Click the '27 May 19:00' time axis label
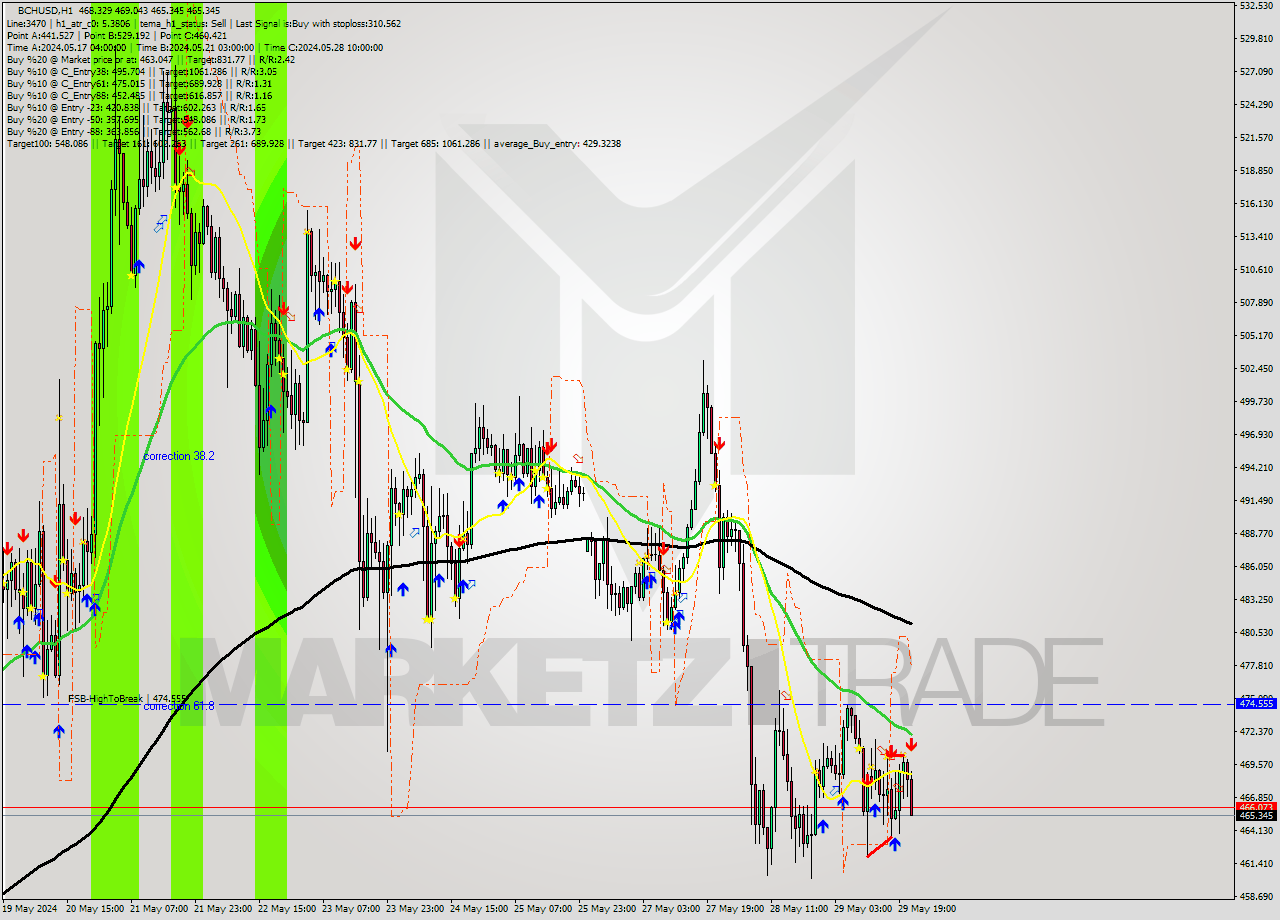Image resolution: width=1280 pixels, height=920 pixels. coord(735,909)
